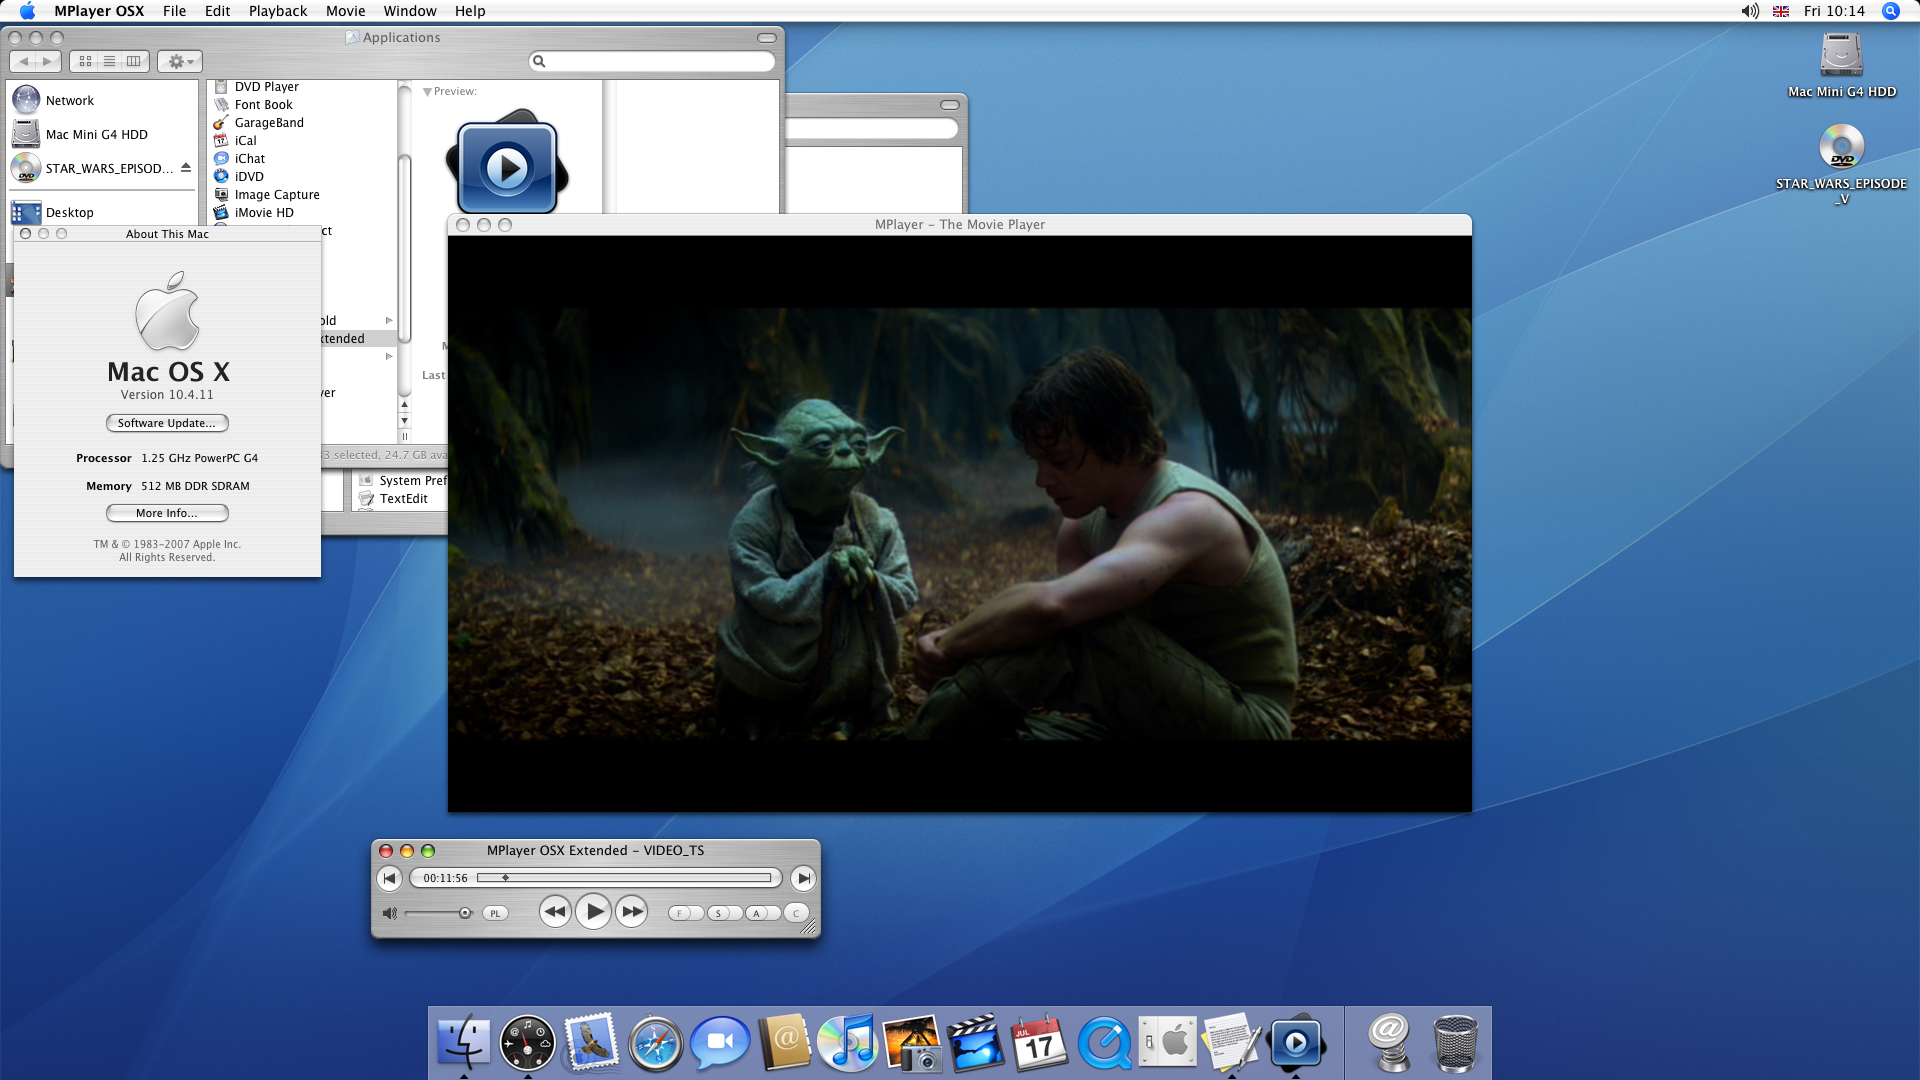This screenshot has height=1080, width=1920.
Task: Click the rewind button in MPlayer controller
Action: 555,912
